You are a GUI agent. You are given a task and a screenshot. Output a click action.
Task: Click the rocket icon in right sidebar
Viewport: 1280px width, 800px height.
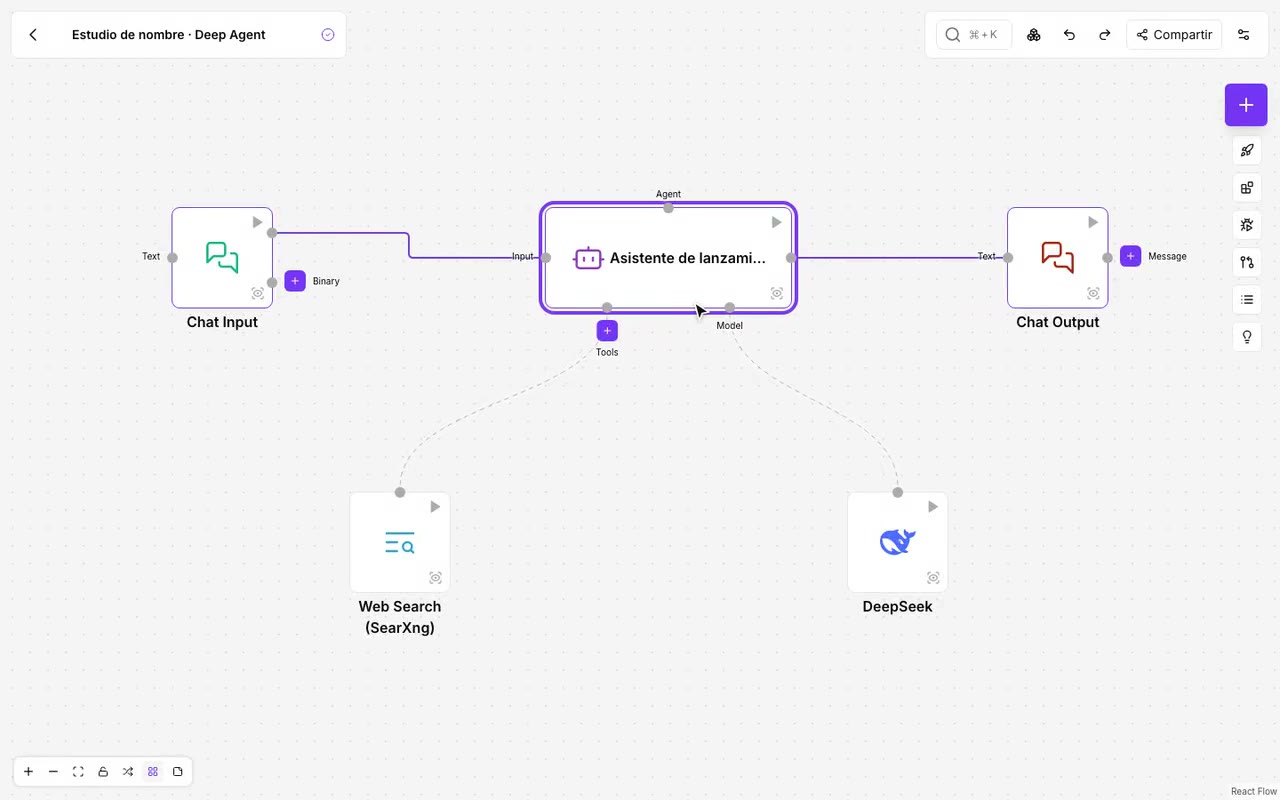click(1247, 151)
